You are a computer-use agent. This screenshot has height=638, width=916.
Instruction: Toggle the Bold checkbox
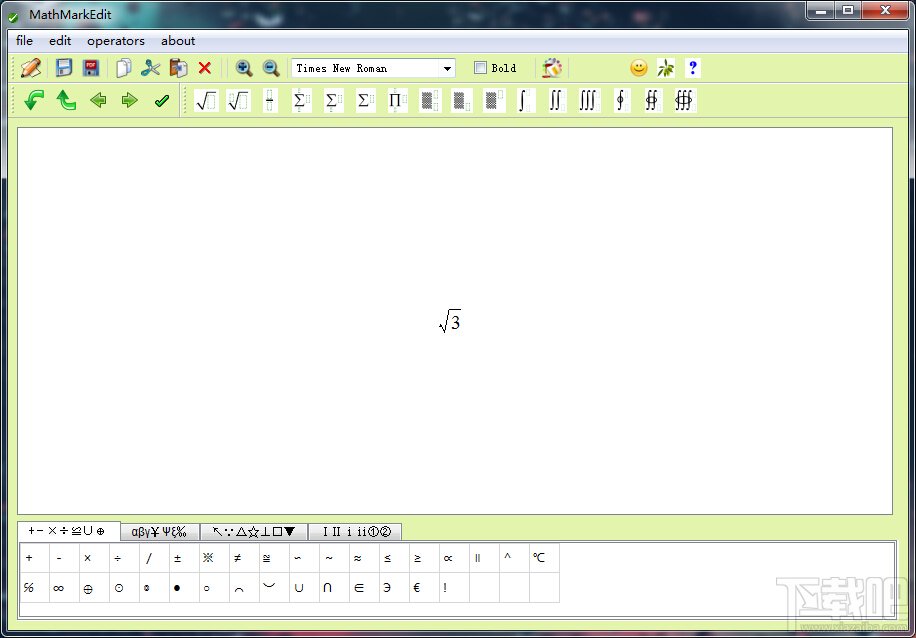coord(480,68)
